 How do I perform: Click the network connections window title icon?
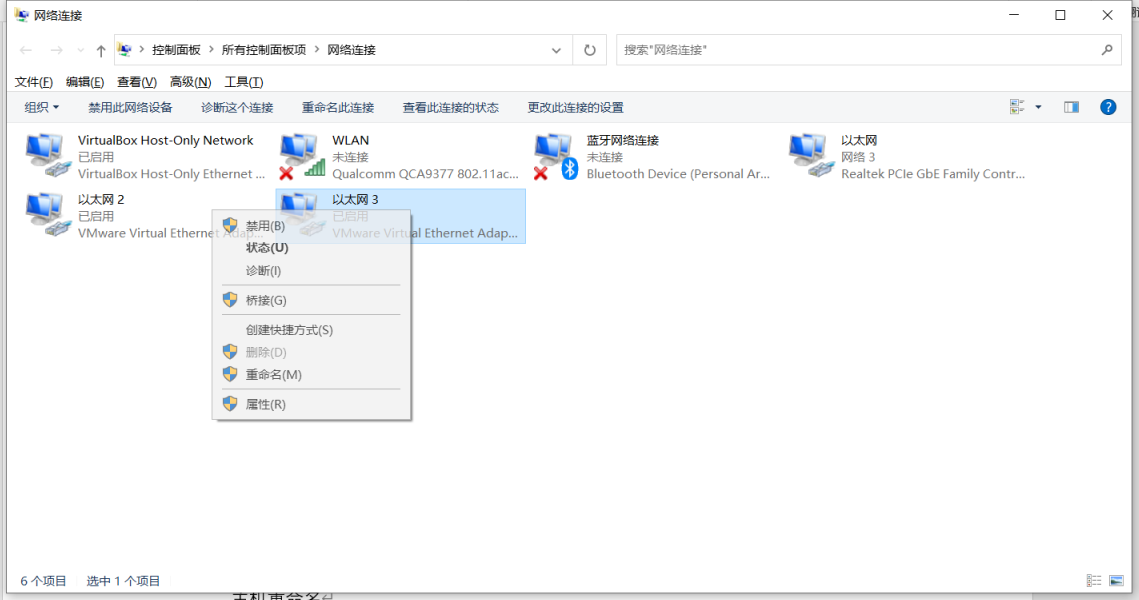[x=21, y=15]
